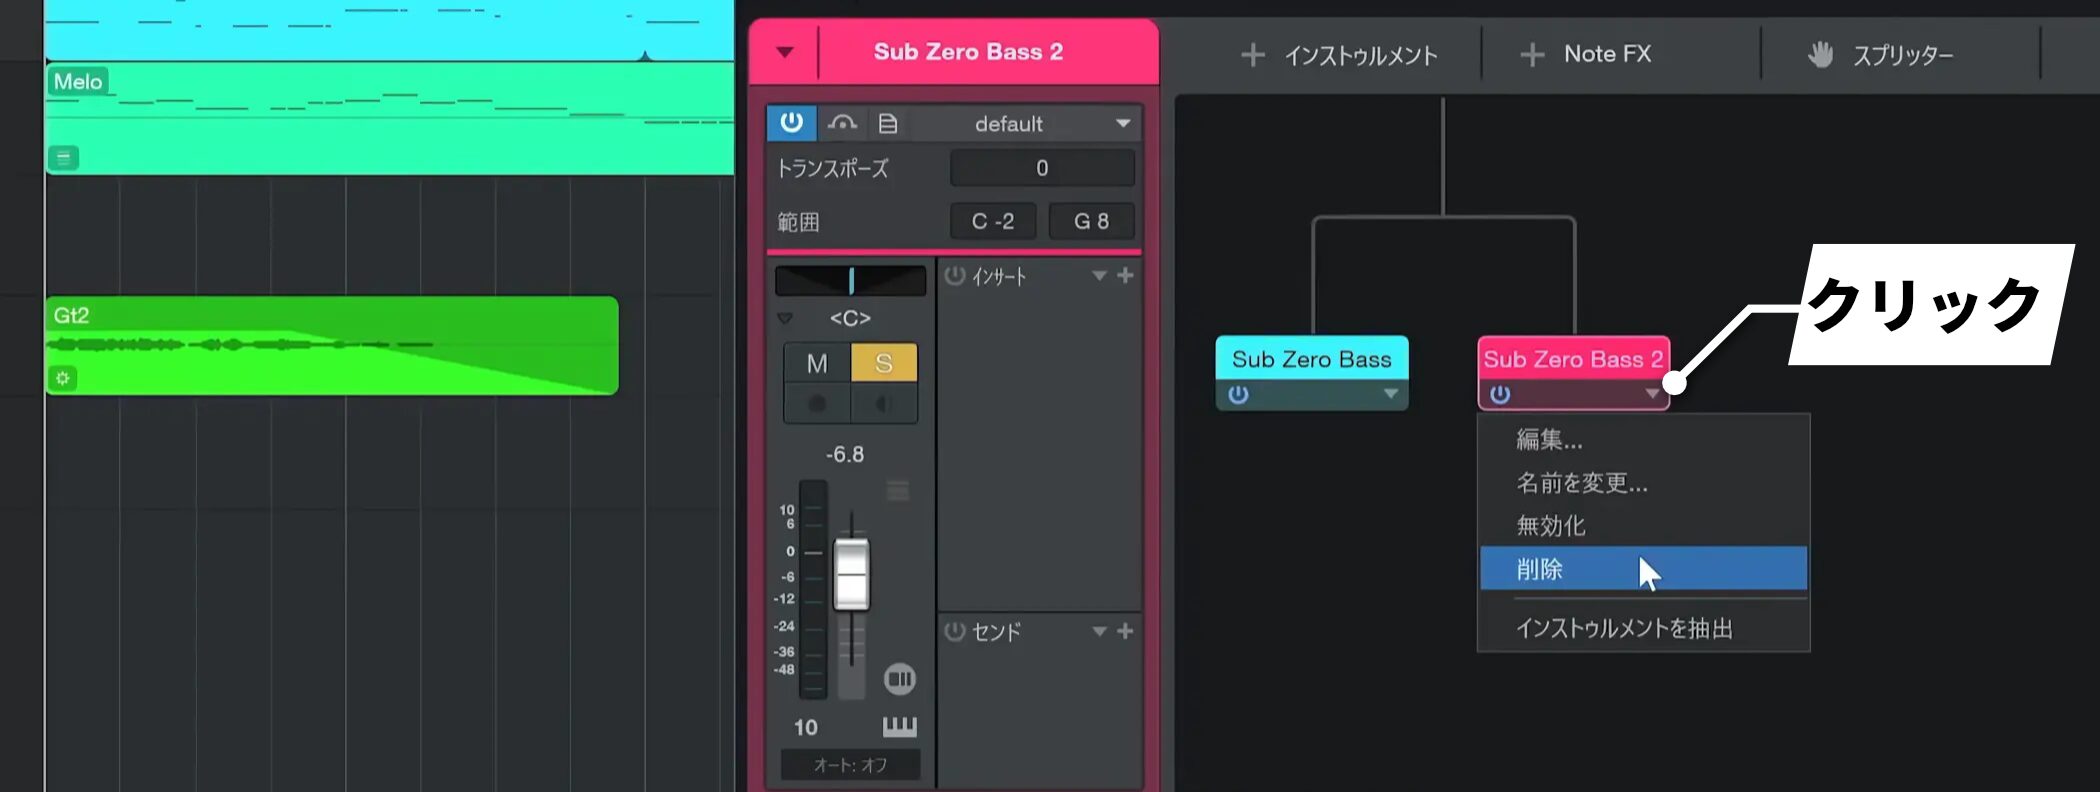
Task: Click the channel editor icon below fader
Action: coord(899,680)
